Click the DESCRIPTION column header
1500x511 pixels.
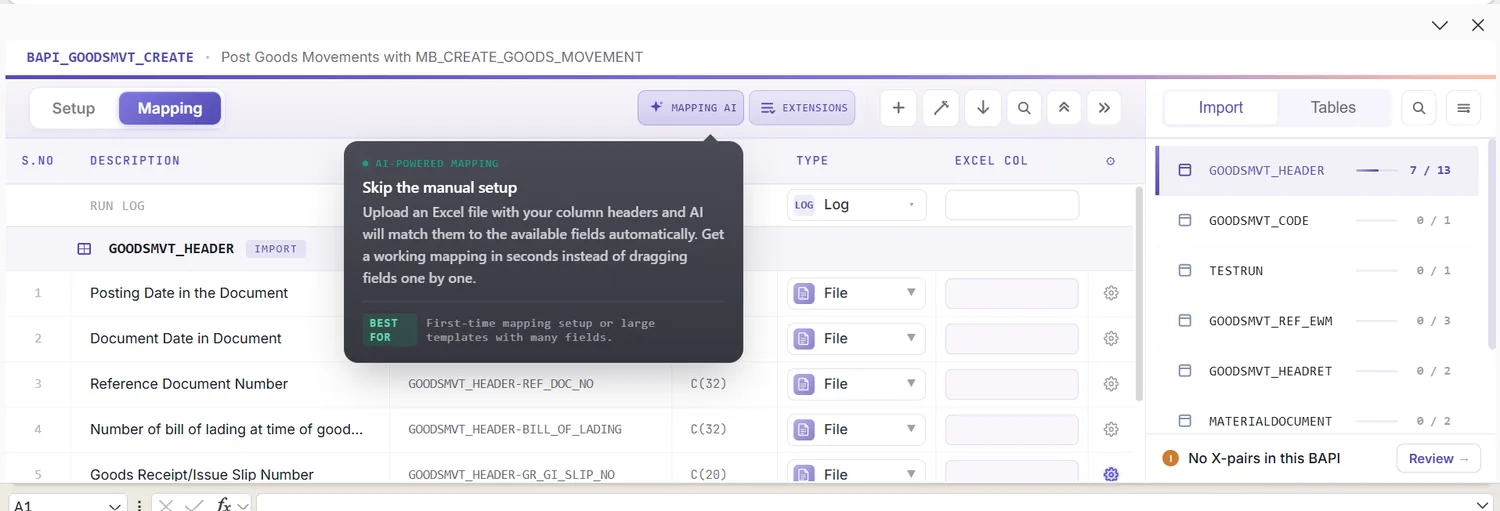pyautogui.click(x=135, y=161)
